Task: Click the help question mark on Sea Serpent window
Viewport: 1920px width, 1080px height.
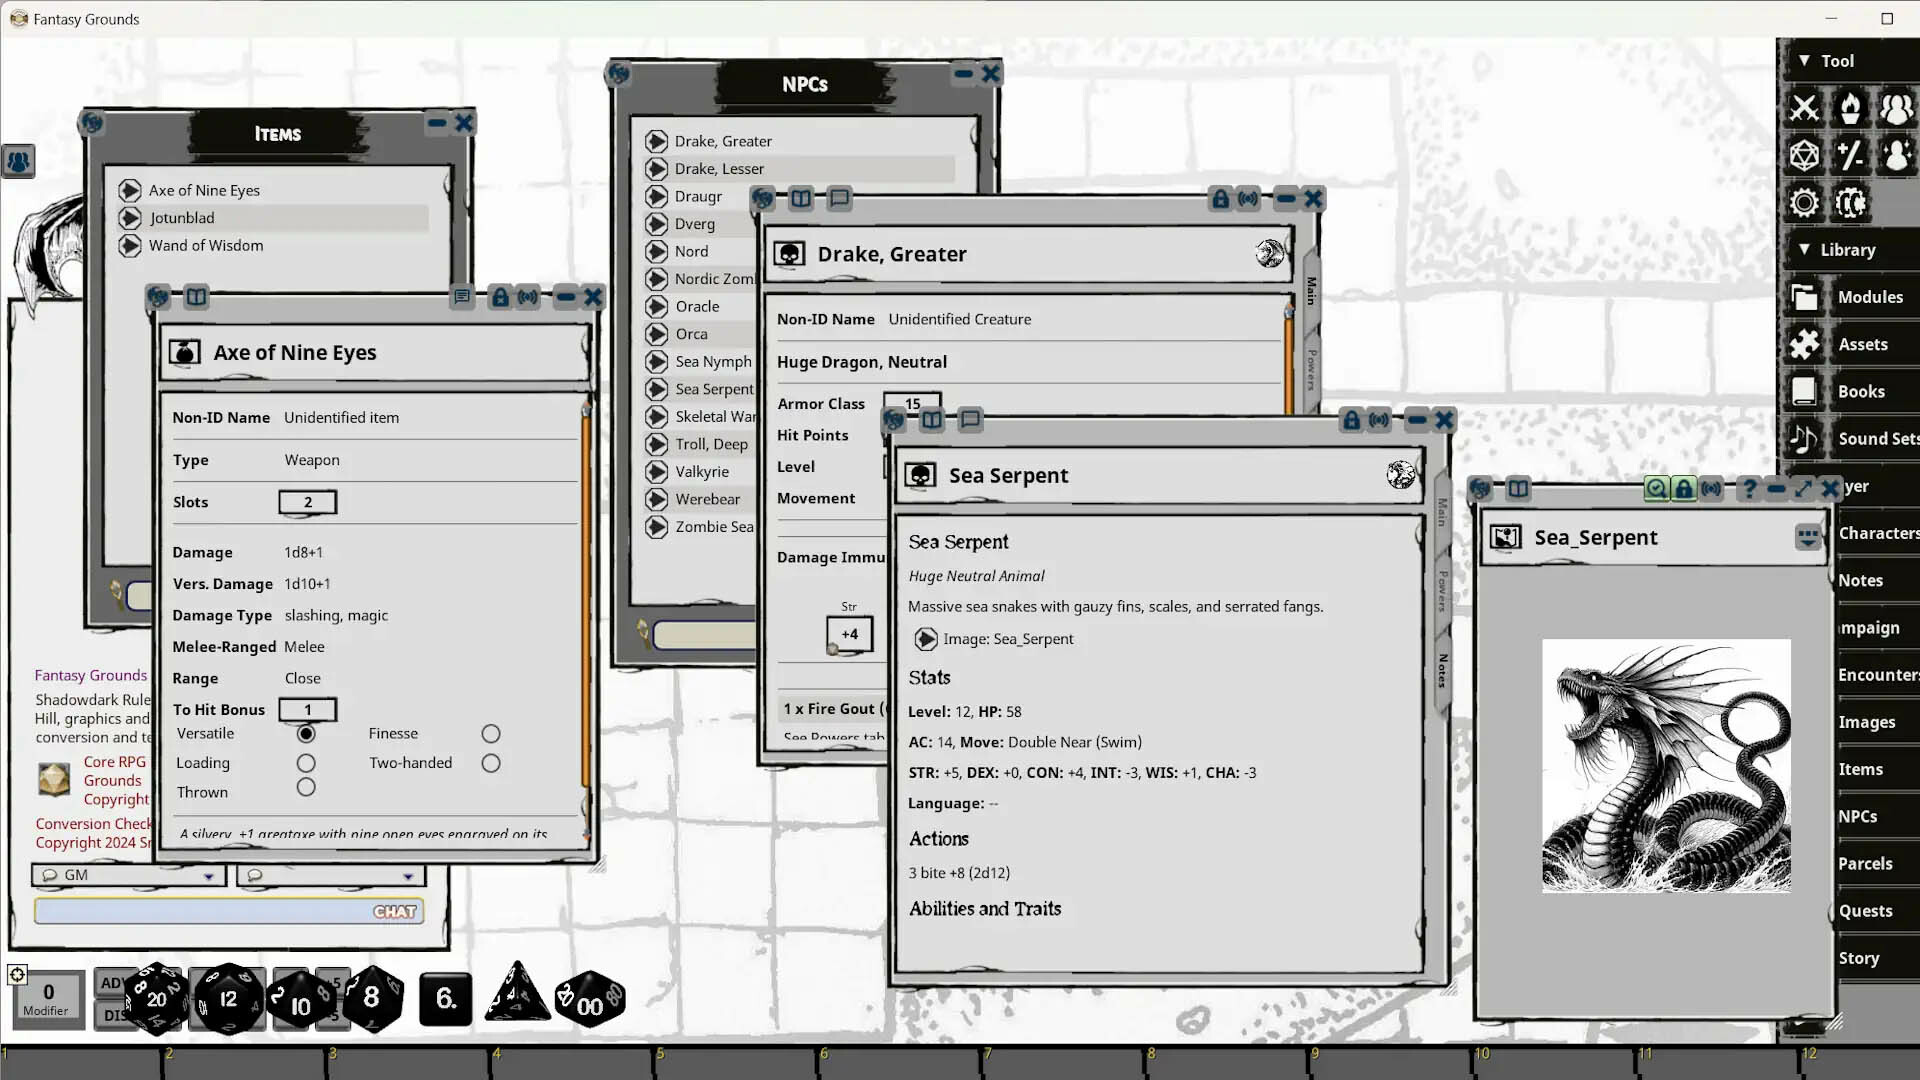Action: [x=1749, y=489]
